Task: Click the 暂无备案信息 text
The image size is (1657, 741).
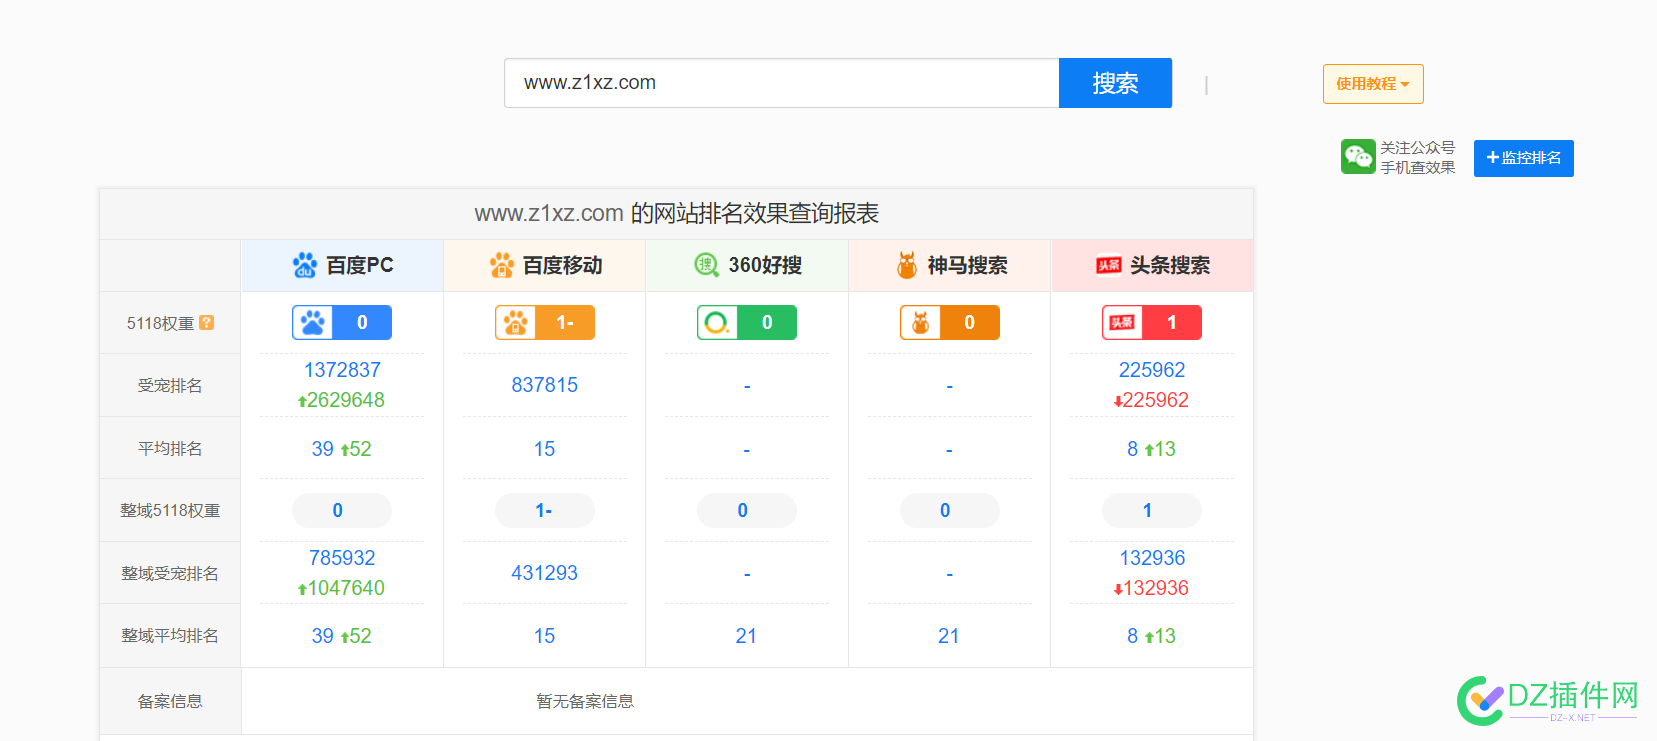Action: (x=585, y=702)
